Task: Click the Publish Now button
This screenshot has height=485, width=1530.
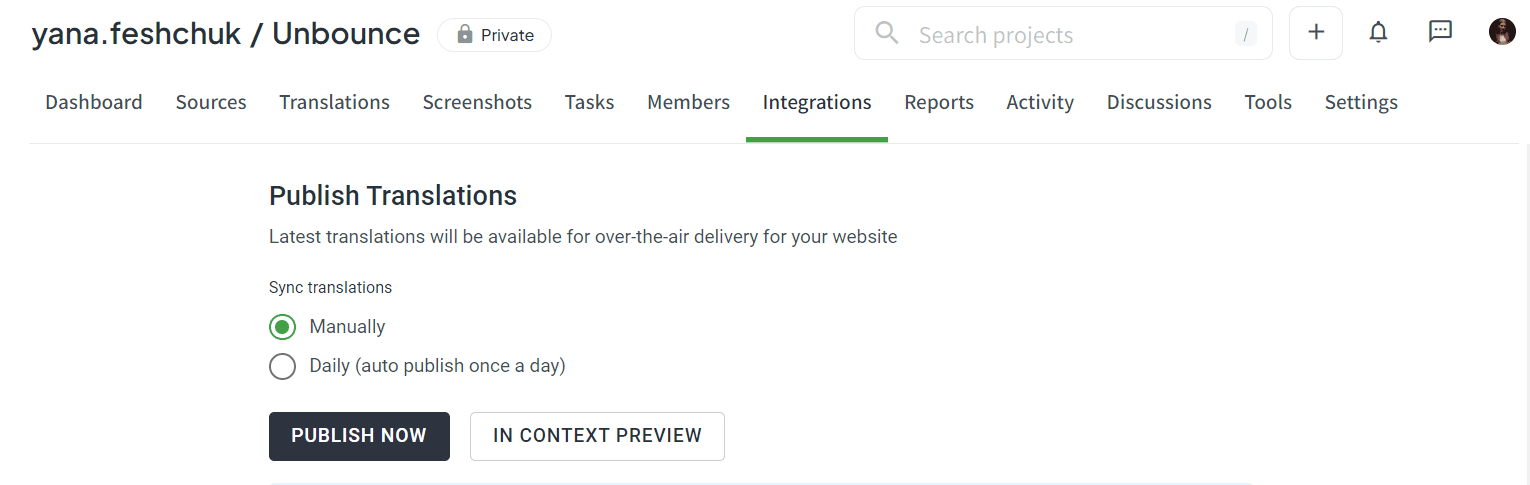Action: (359, 436)
